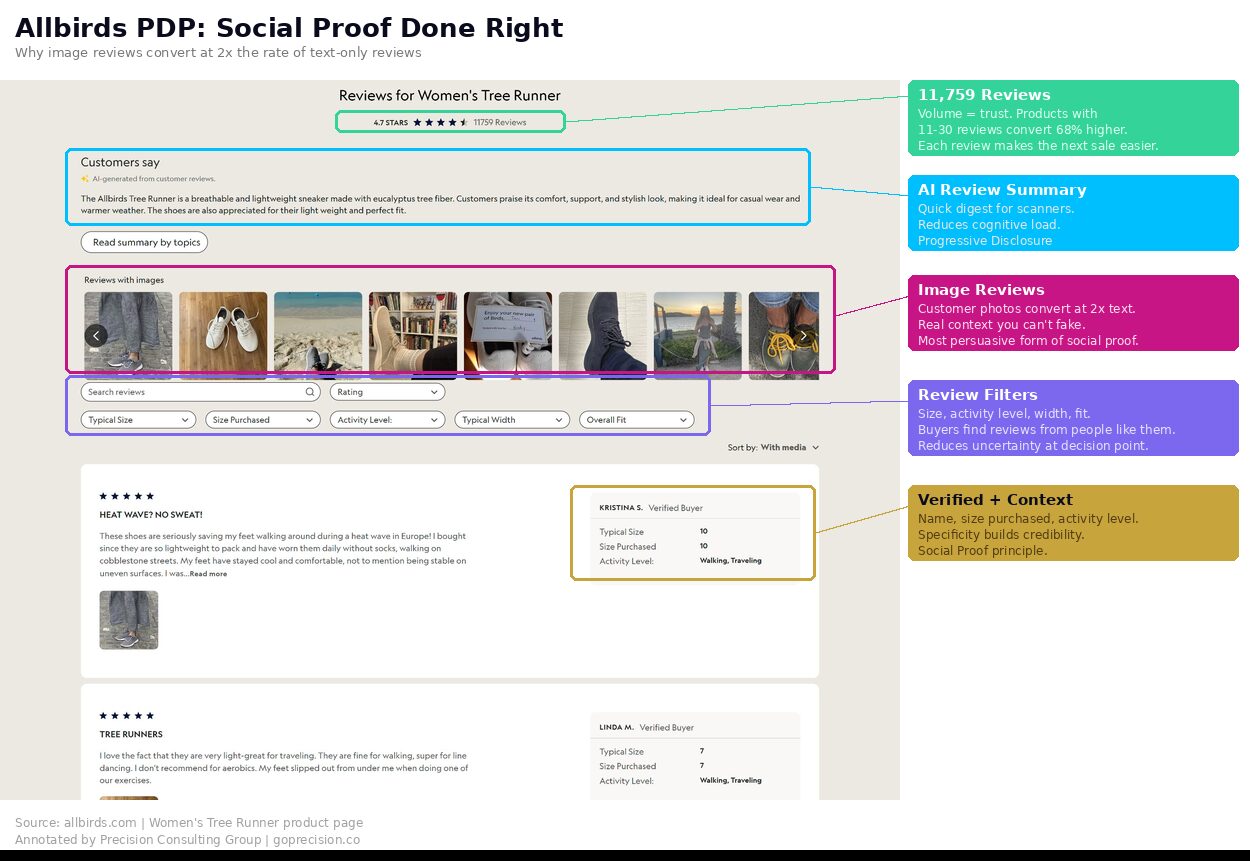
Task: Click the Read summary by topics button
Action: 144,242
